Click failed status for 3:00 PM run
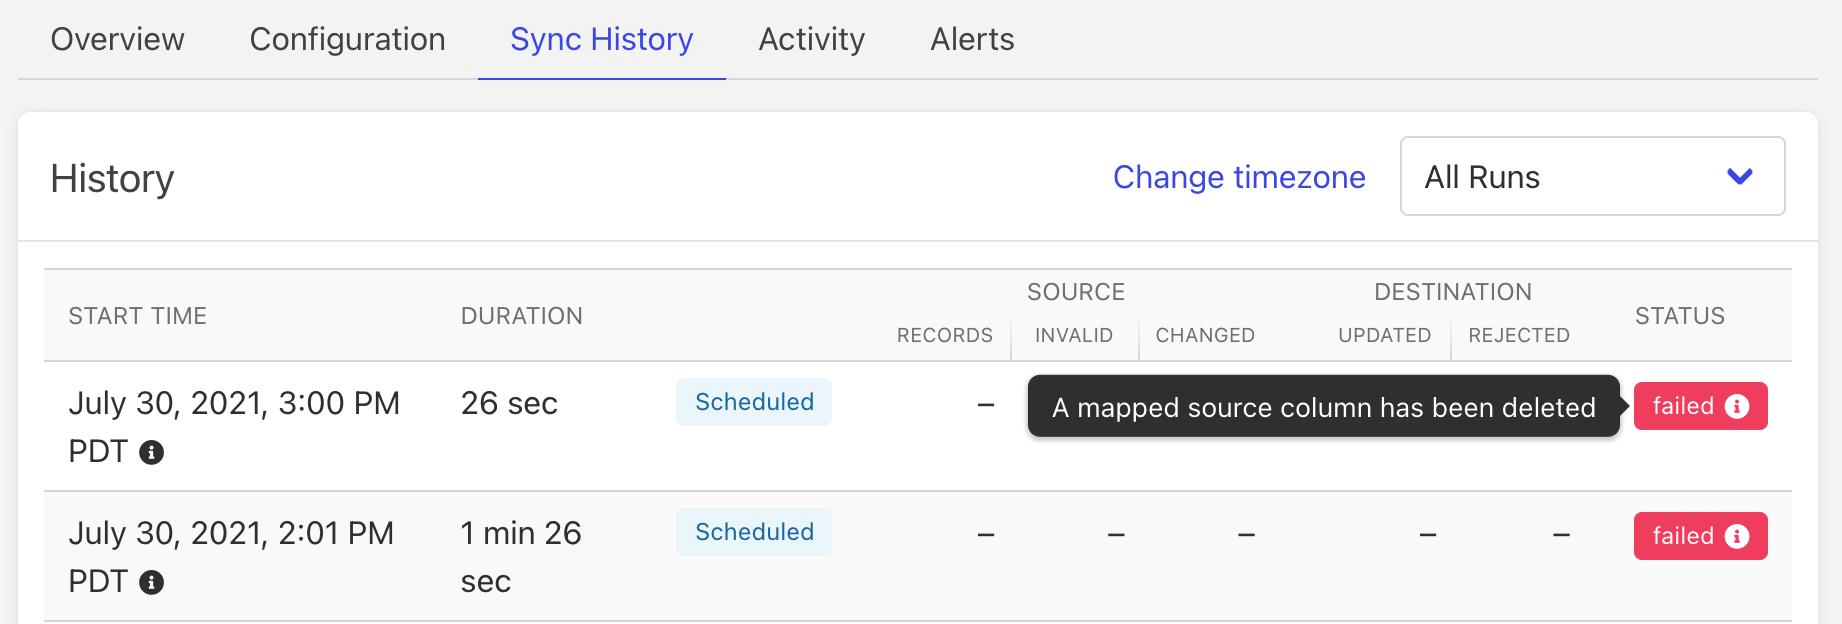1842x624 pixels. pyautogui.click(x=1683, y=406)
